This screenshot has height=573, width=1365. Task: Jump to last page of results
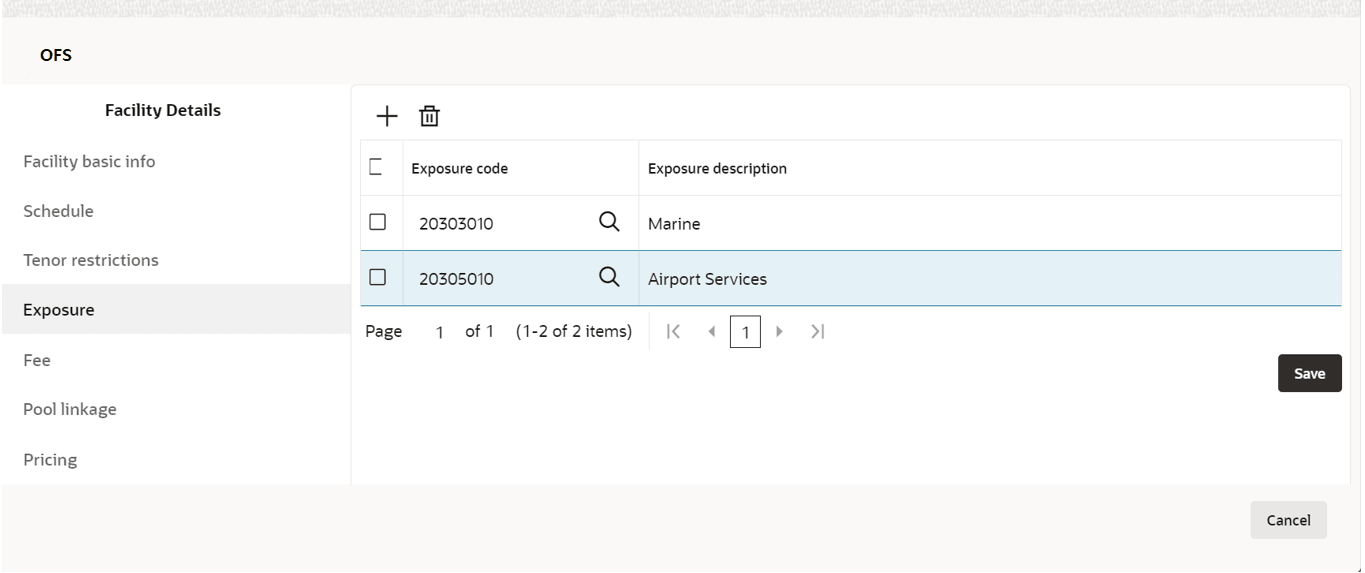click(x=818, y=332)
